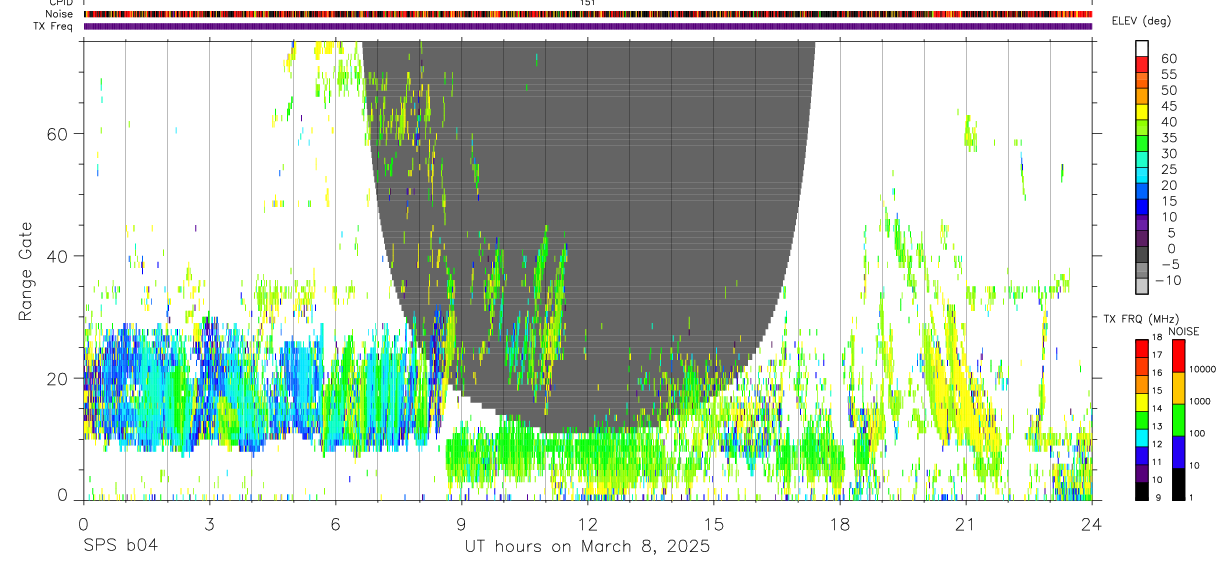Click the '3' tick on the UT hours axis
The image size is (1228, 567).
click(x=209, y=524)
